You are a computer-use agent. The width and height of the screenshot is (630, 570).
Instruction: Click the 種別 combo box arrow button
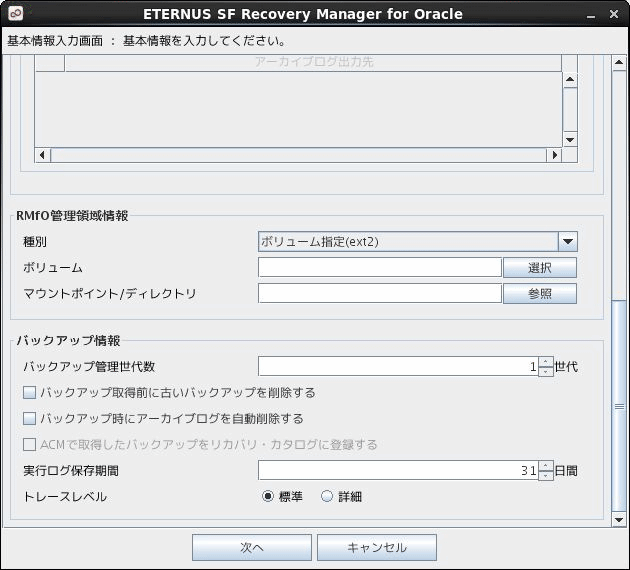pos(568,241)
